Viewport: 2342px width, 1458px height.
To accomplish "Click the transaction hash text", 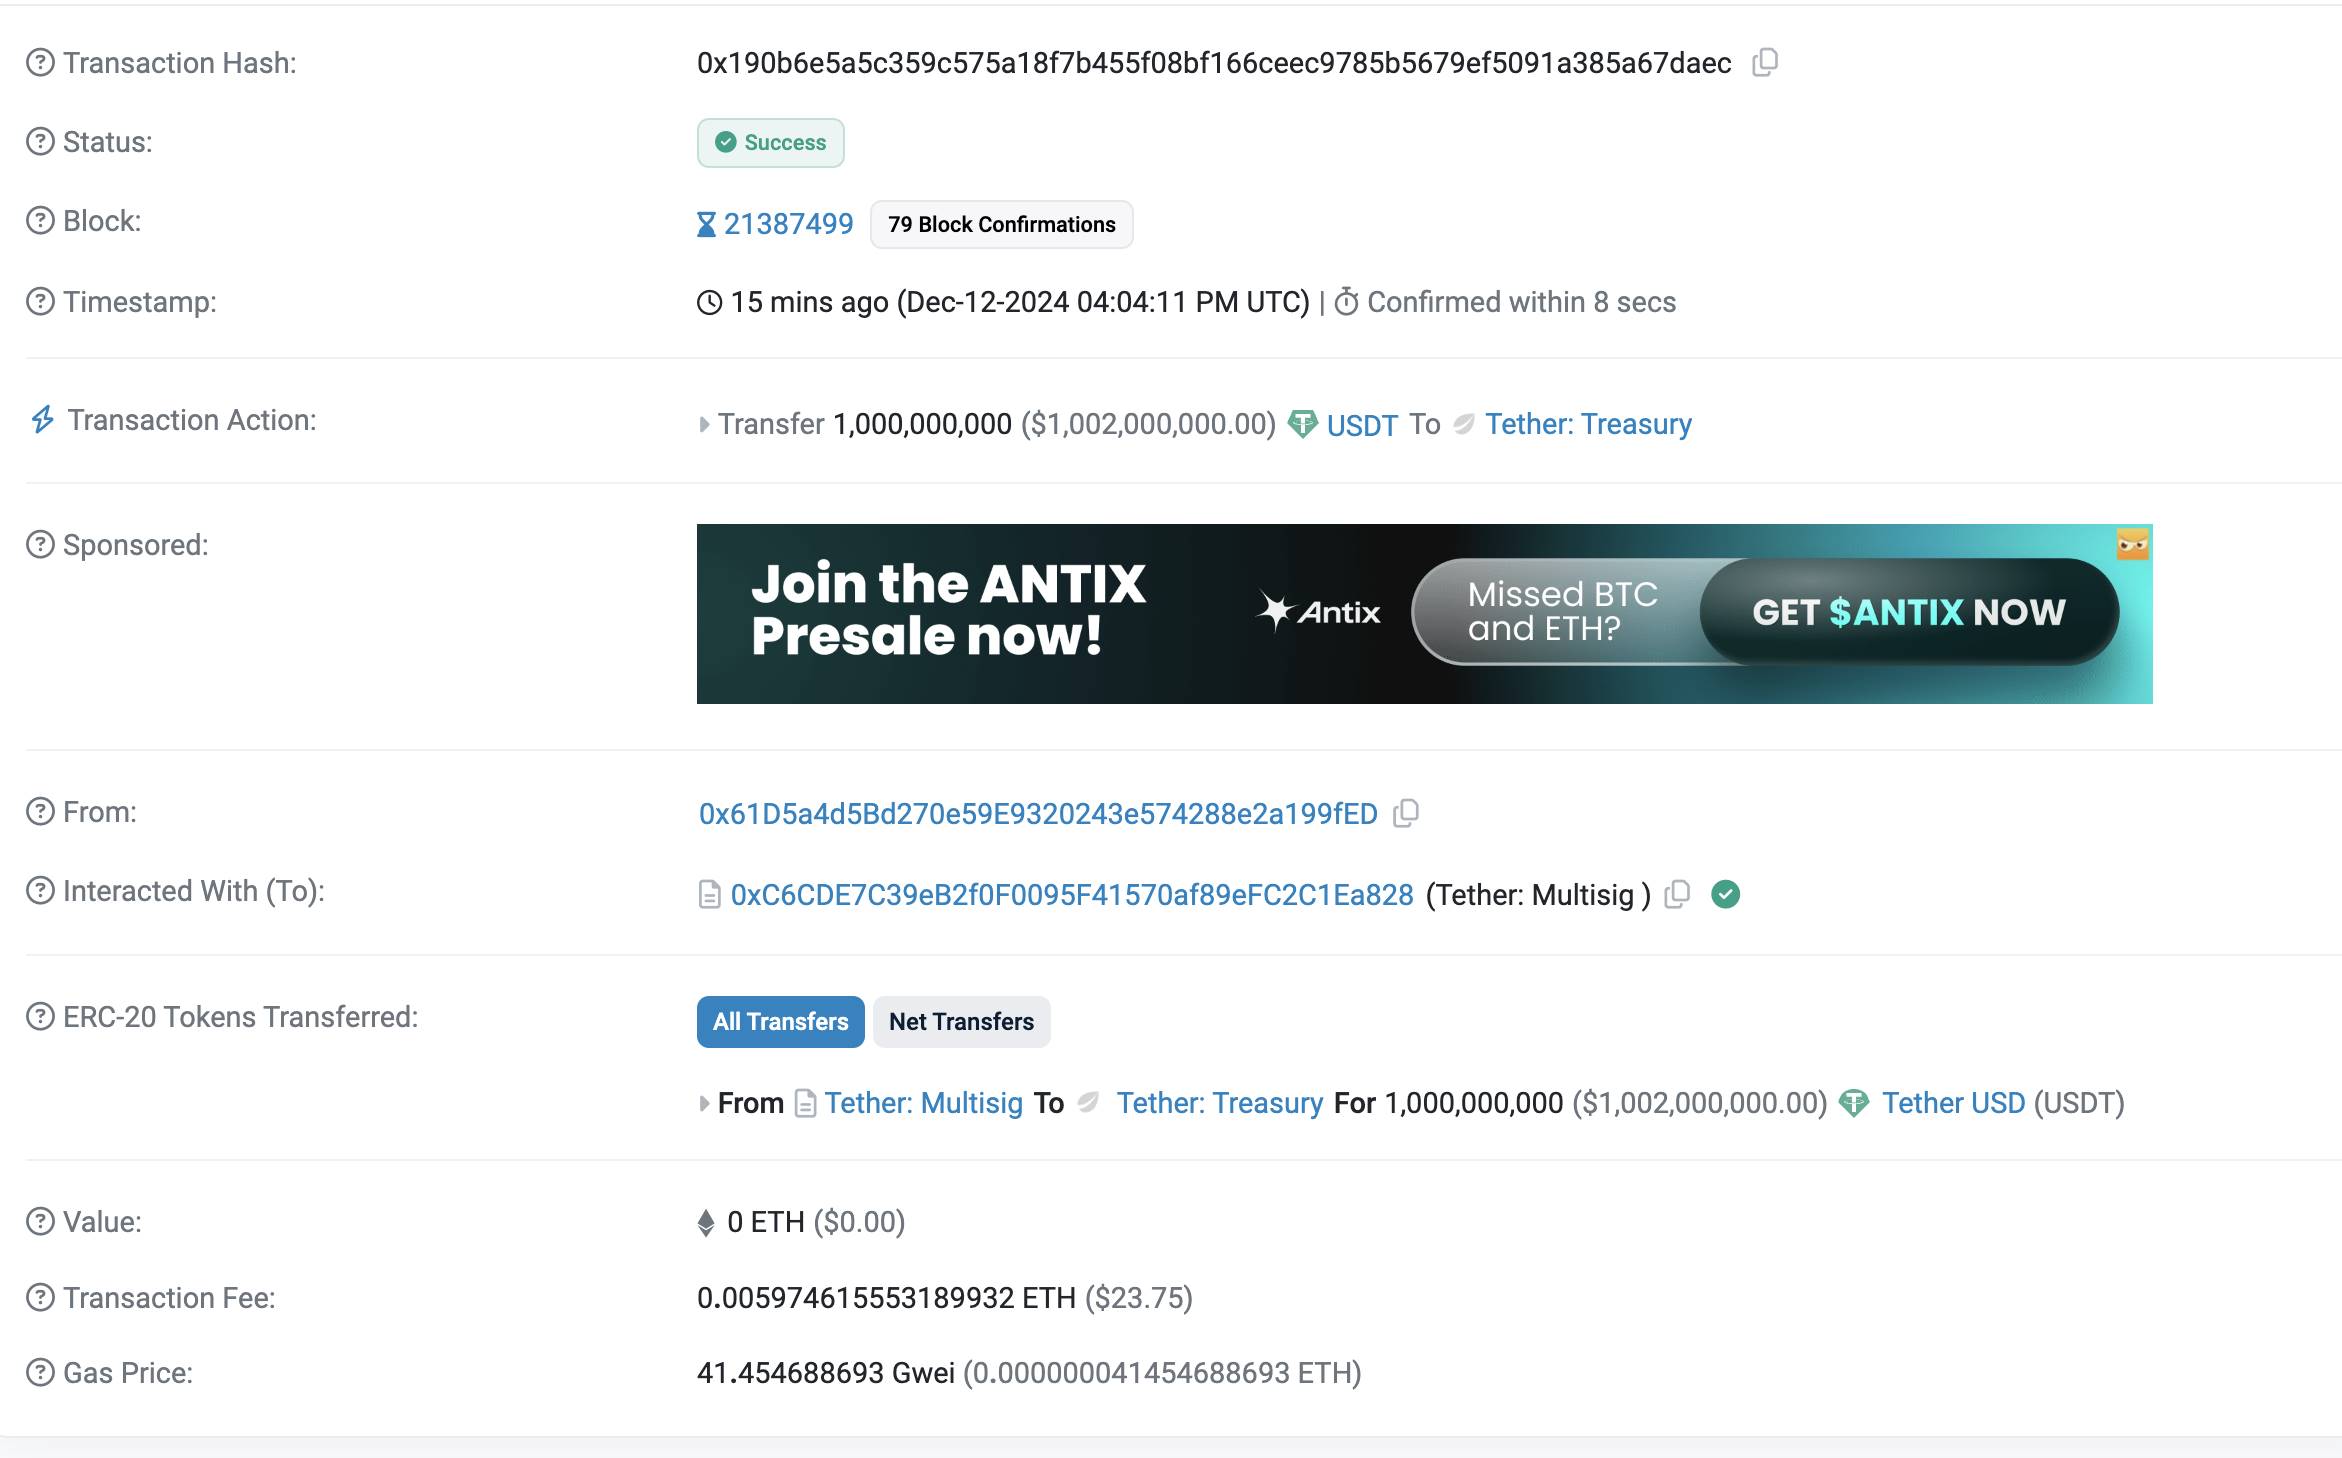I will tap(1214, 63).
